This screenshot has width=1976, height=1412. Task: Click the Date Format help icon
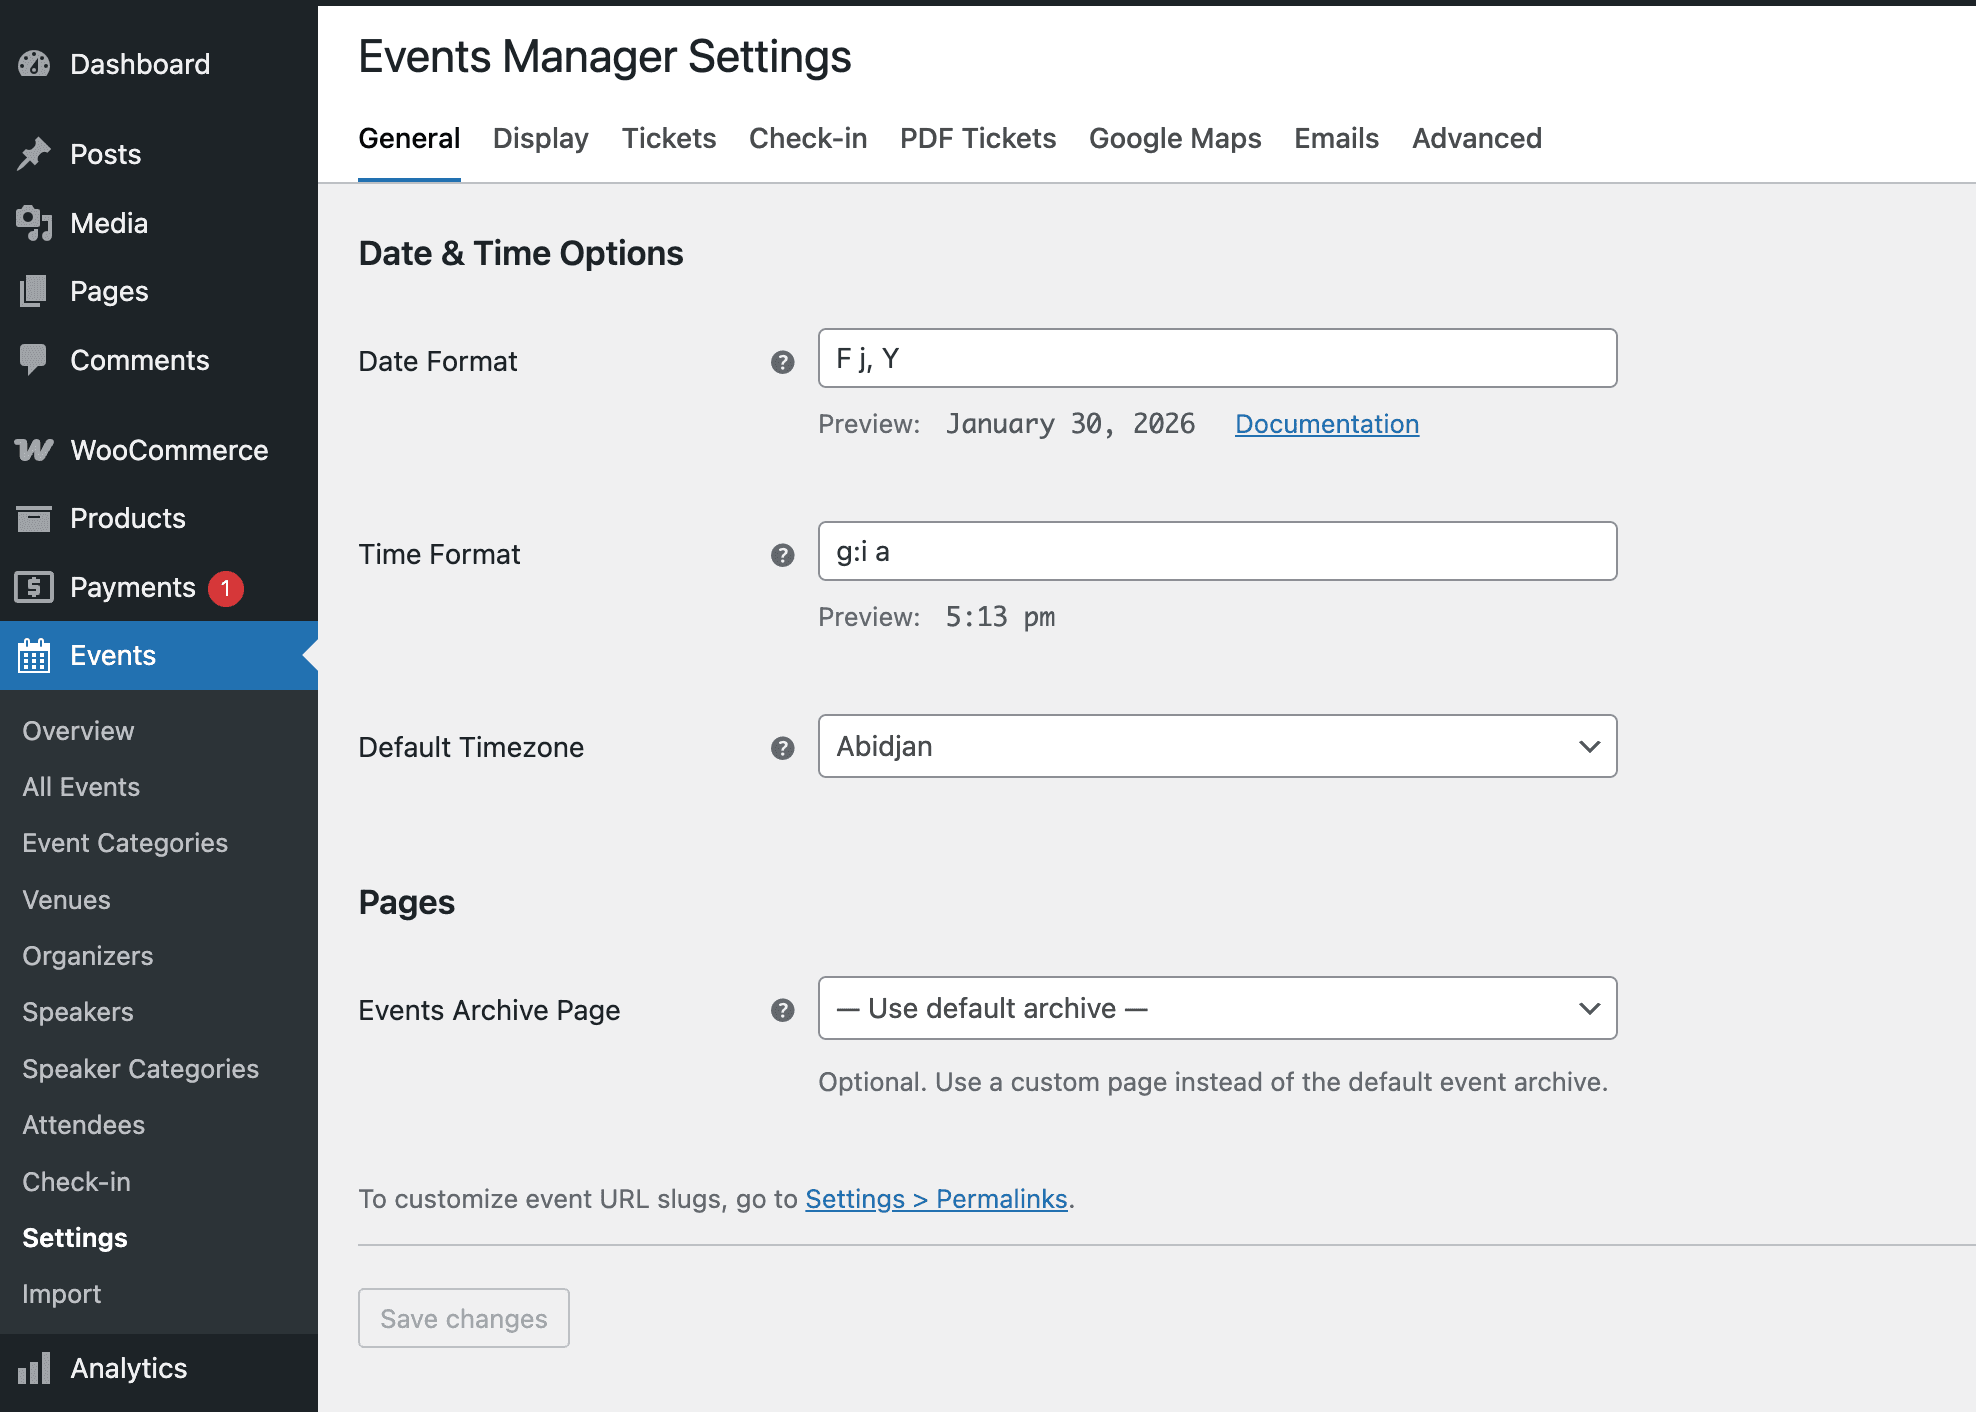782,362
